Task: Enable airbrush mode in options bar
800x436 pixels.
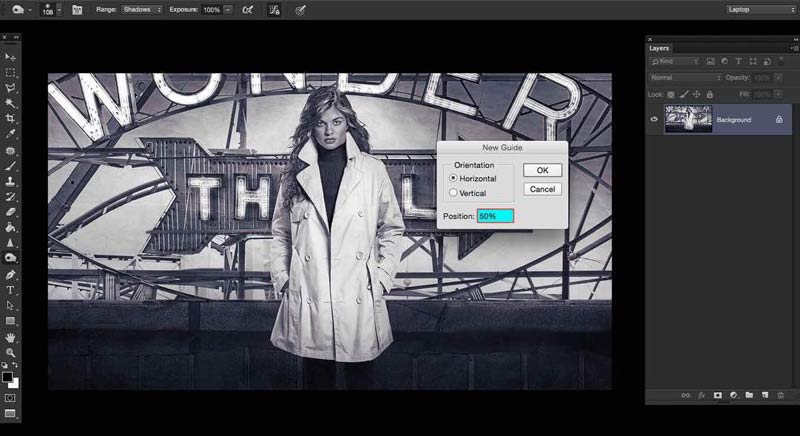Action: 247,9
